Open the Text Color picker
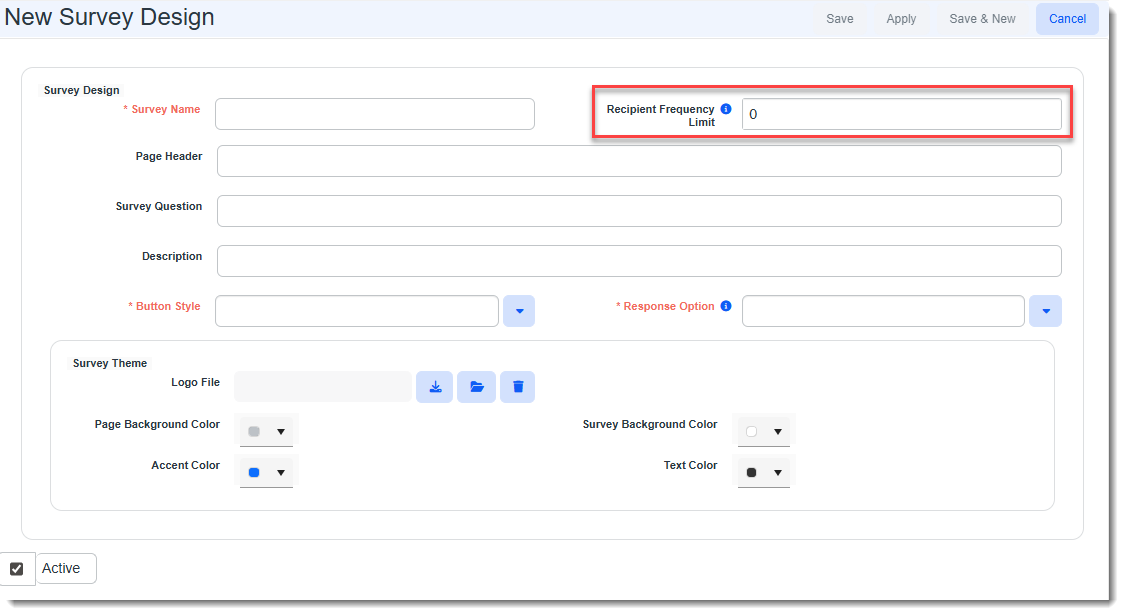 click(x=764, y=472)
